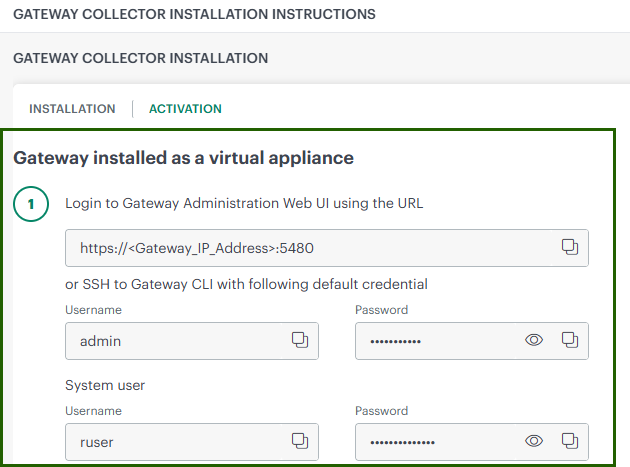
Task: Copy the ruser username
Action: tap(299, 441)
